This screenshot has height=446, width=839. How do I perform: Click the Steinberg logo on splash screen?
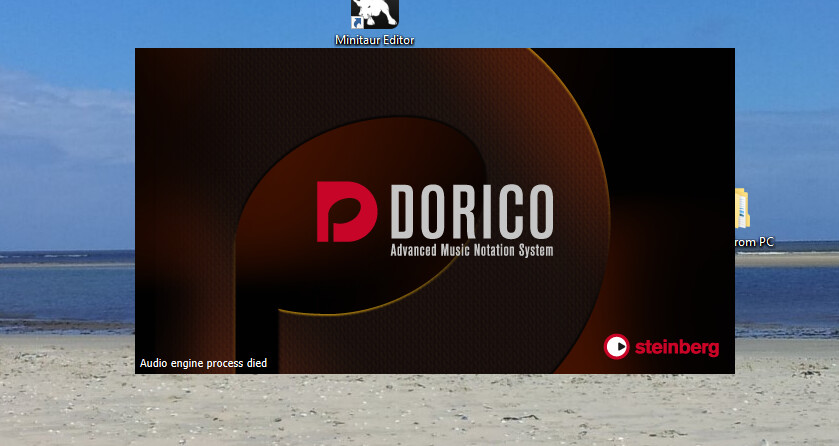tap(661, 347)
